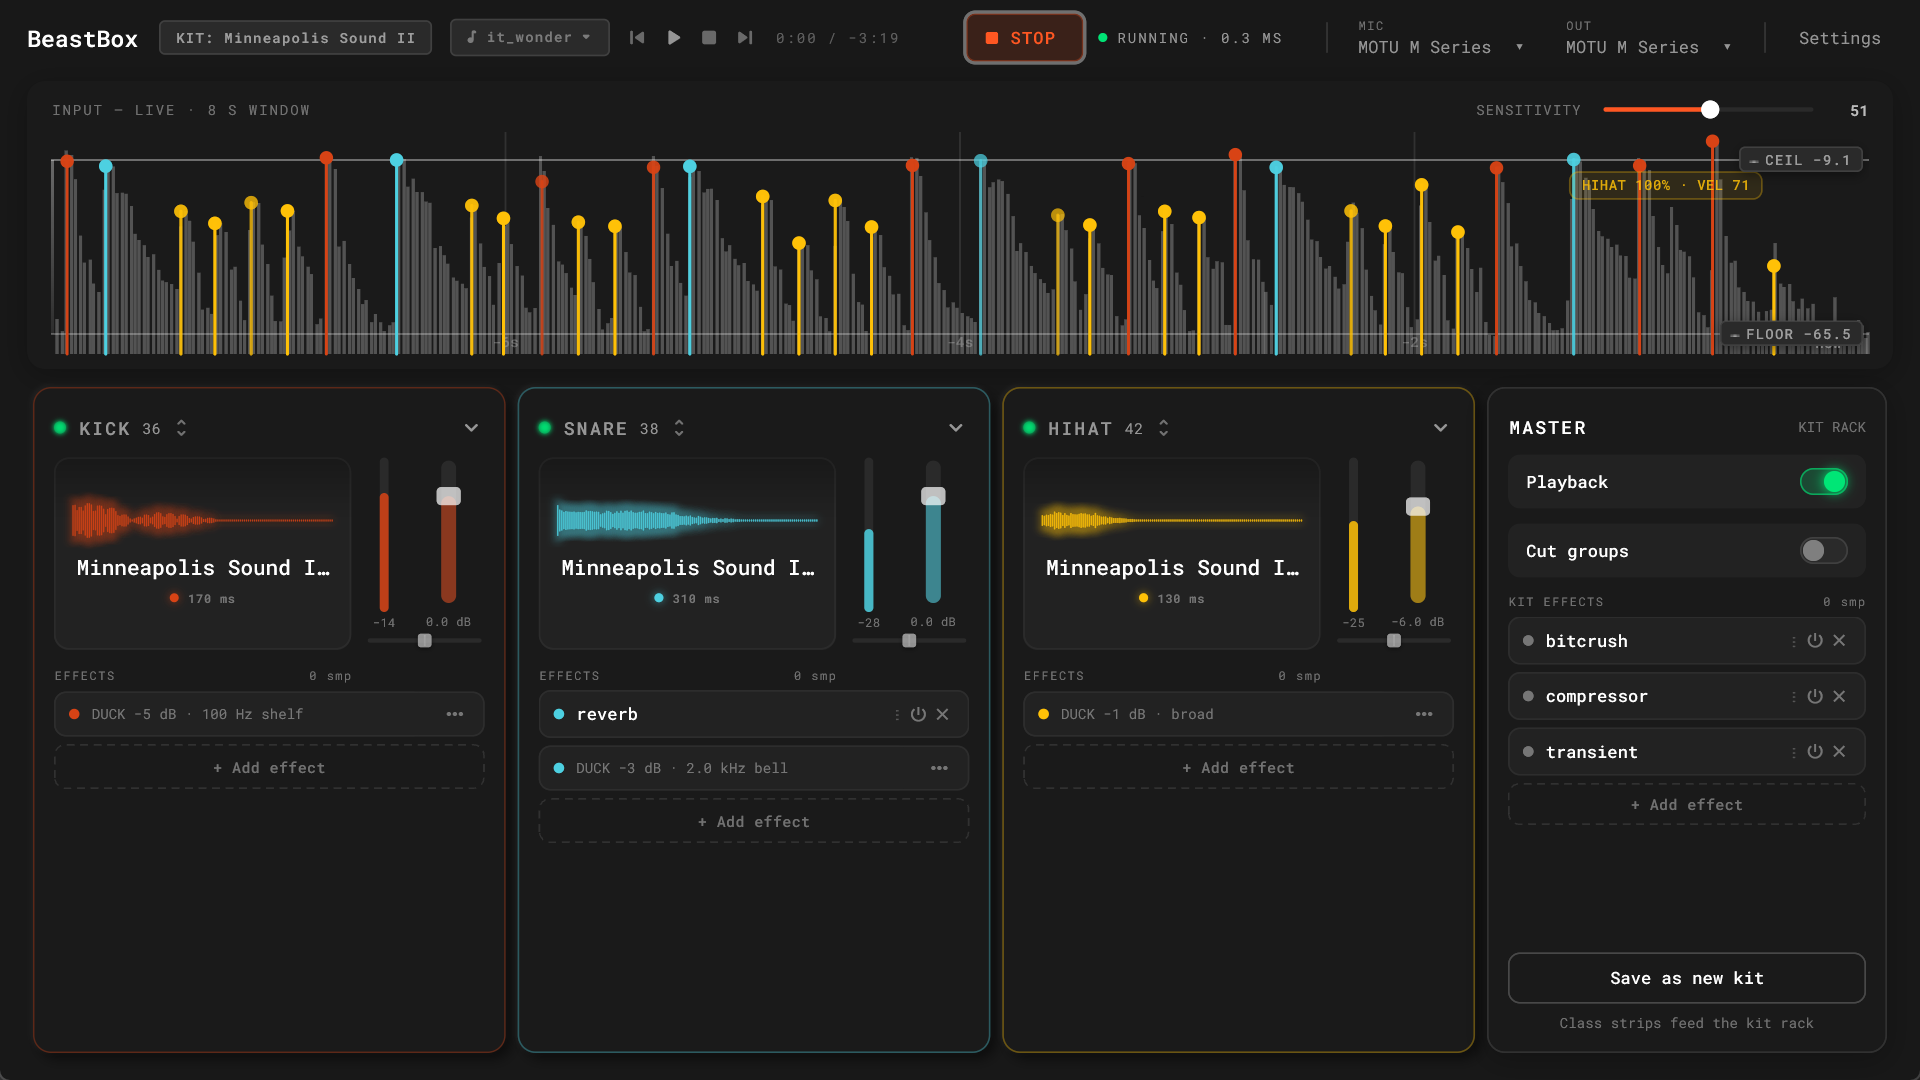Open the it_wonder track dropdown

(x=529, y=38)
